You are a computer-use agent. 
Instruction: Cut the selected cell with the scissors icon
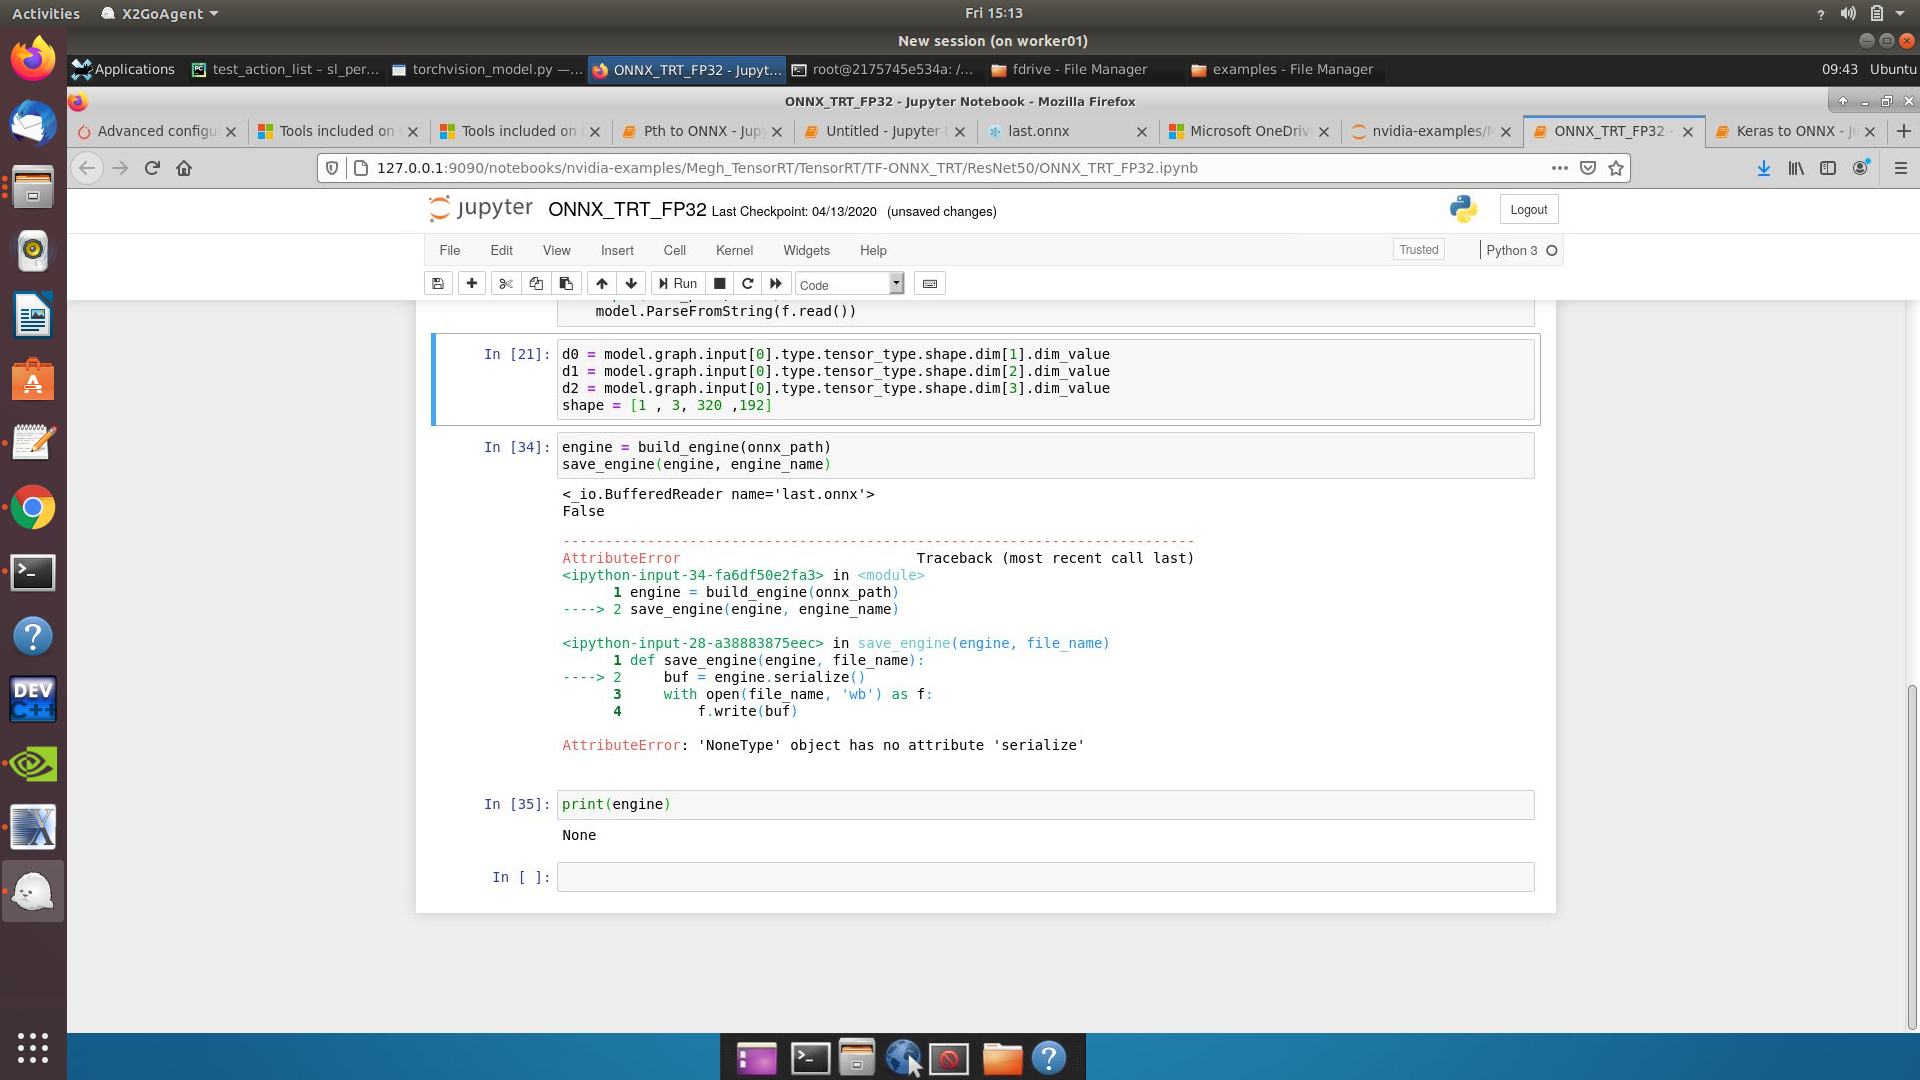point(506,283)
